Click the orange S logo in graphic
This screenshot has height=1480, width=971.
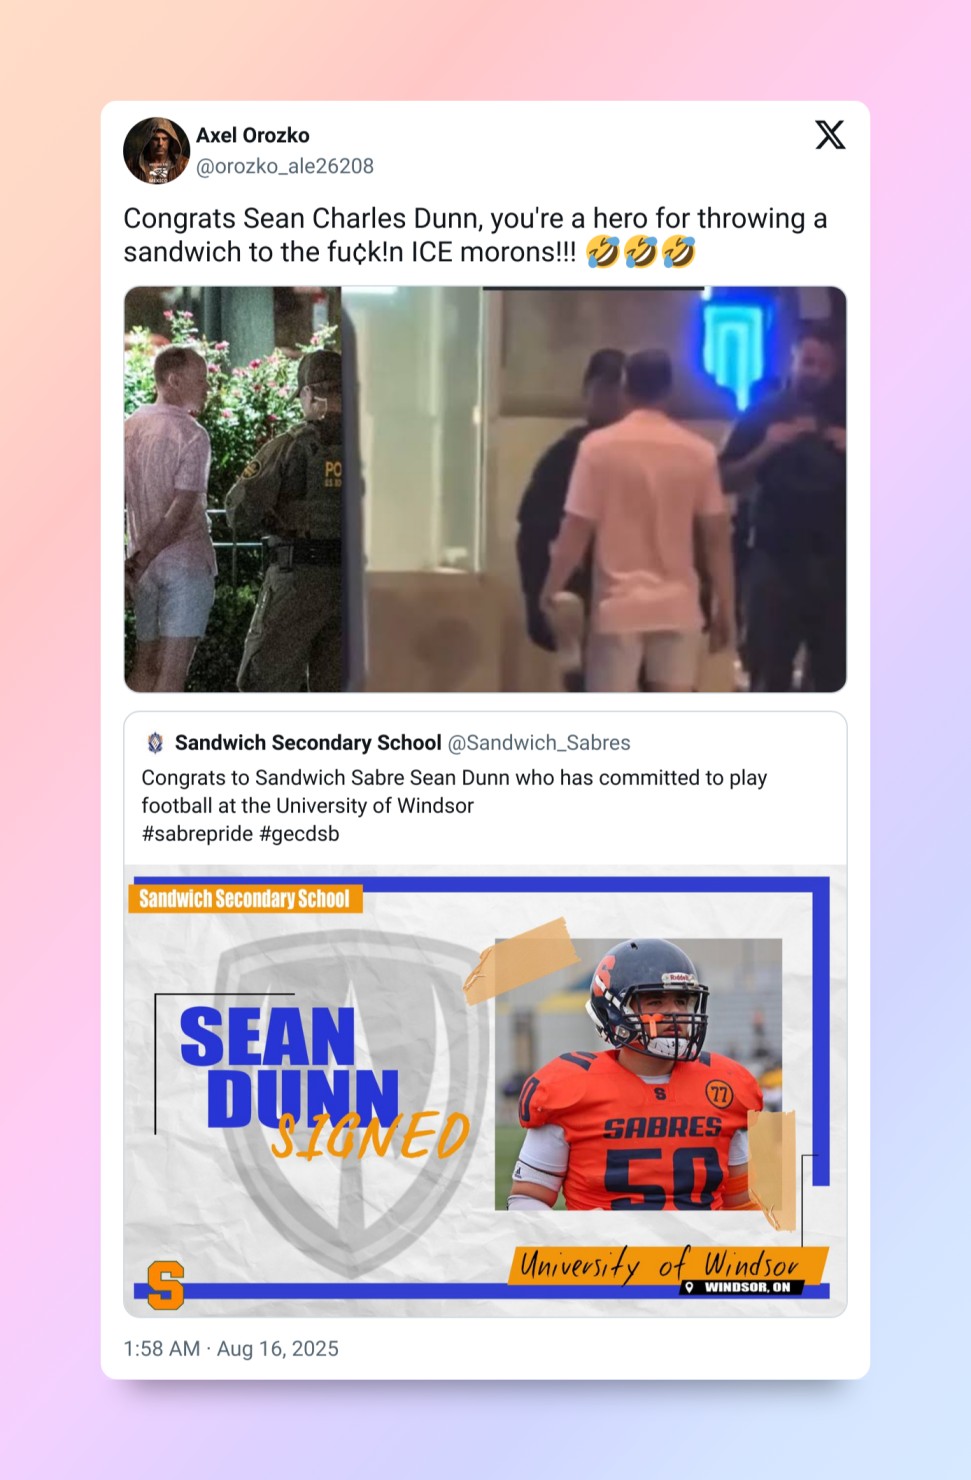(166, 1285)
